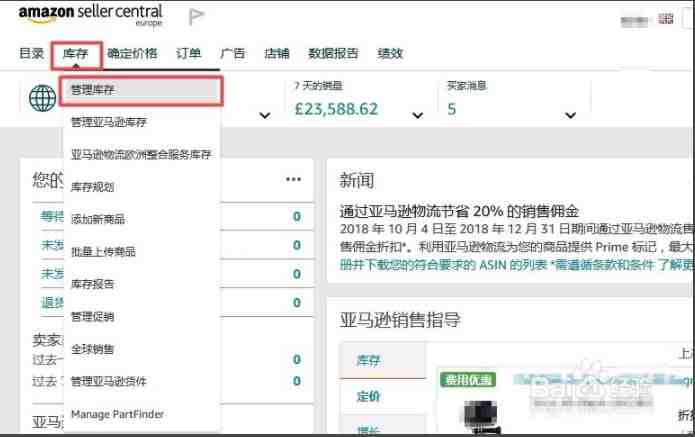Viewport: 695px width, 437px height.
Task: Select 管理库存 from the dropdown
Action: coord(141,91)
